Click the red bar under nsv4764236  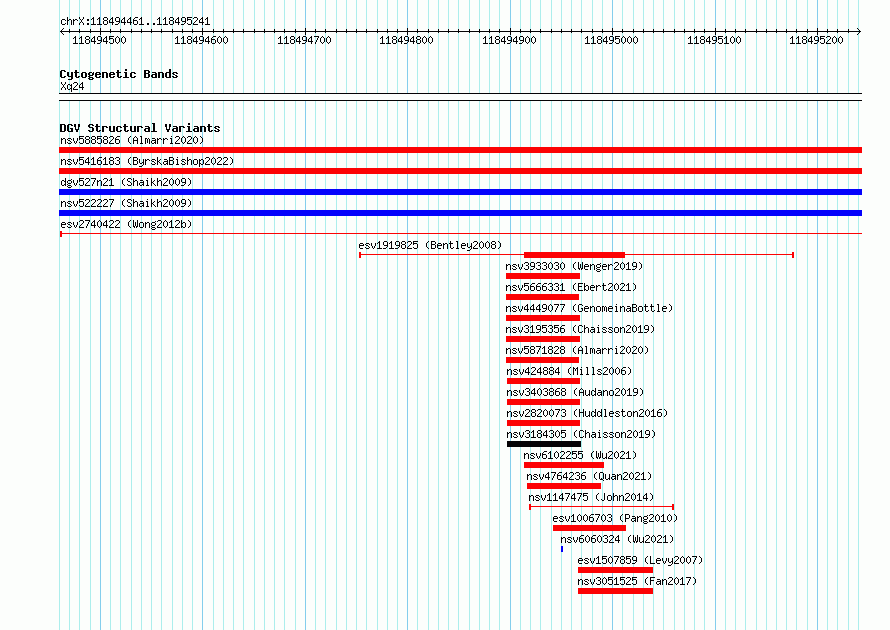point(564,486)
